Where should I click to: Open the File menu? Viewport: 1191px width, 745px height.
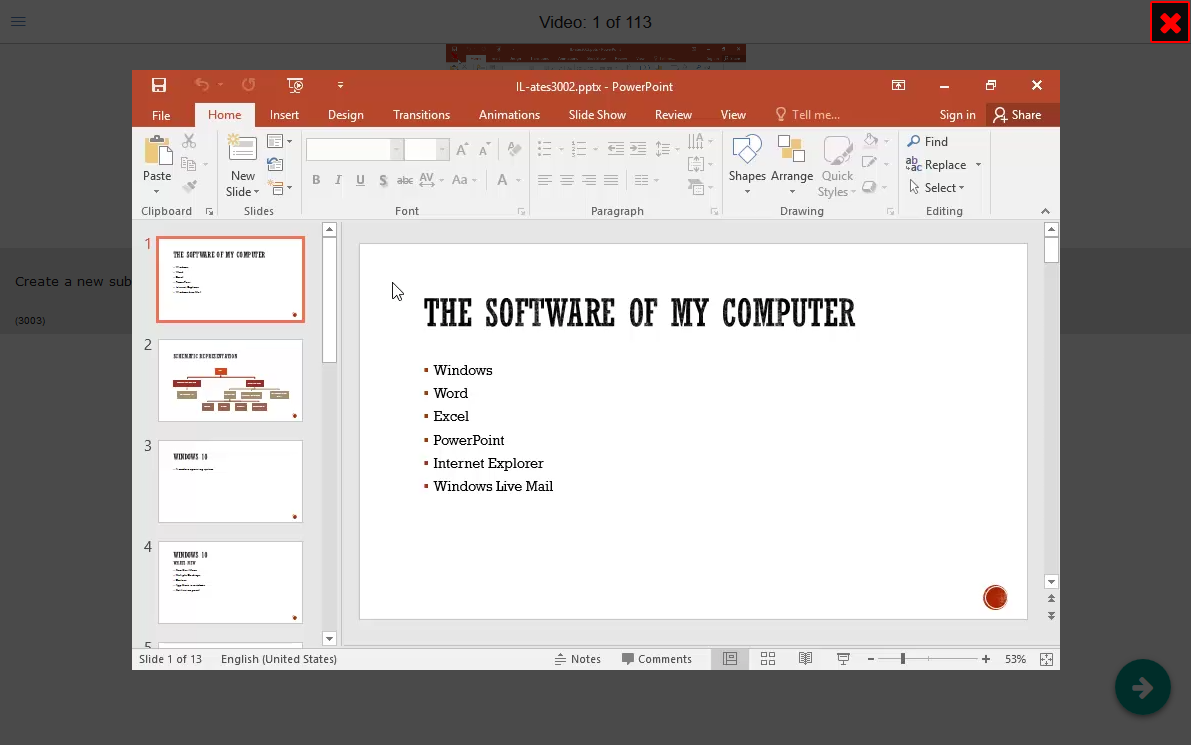click(161, 115)
